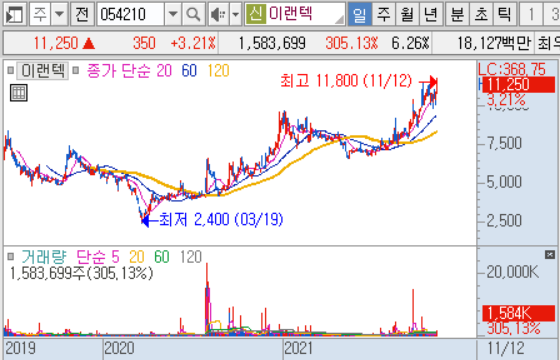Image resolution: width=560 pixels, height=360 pixels.
Task: Close the volume pane with X icon
Action: coord(550,254)
